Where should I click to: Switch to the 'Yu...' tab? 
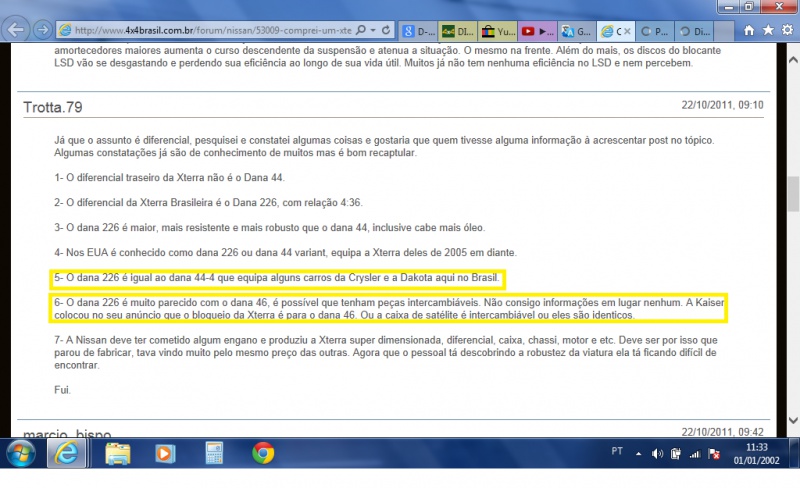pos(498,31)
